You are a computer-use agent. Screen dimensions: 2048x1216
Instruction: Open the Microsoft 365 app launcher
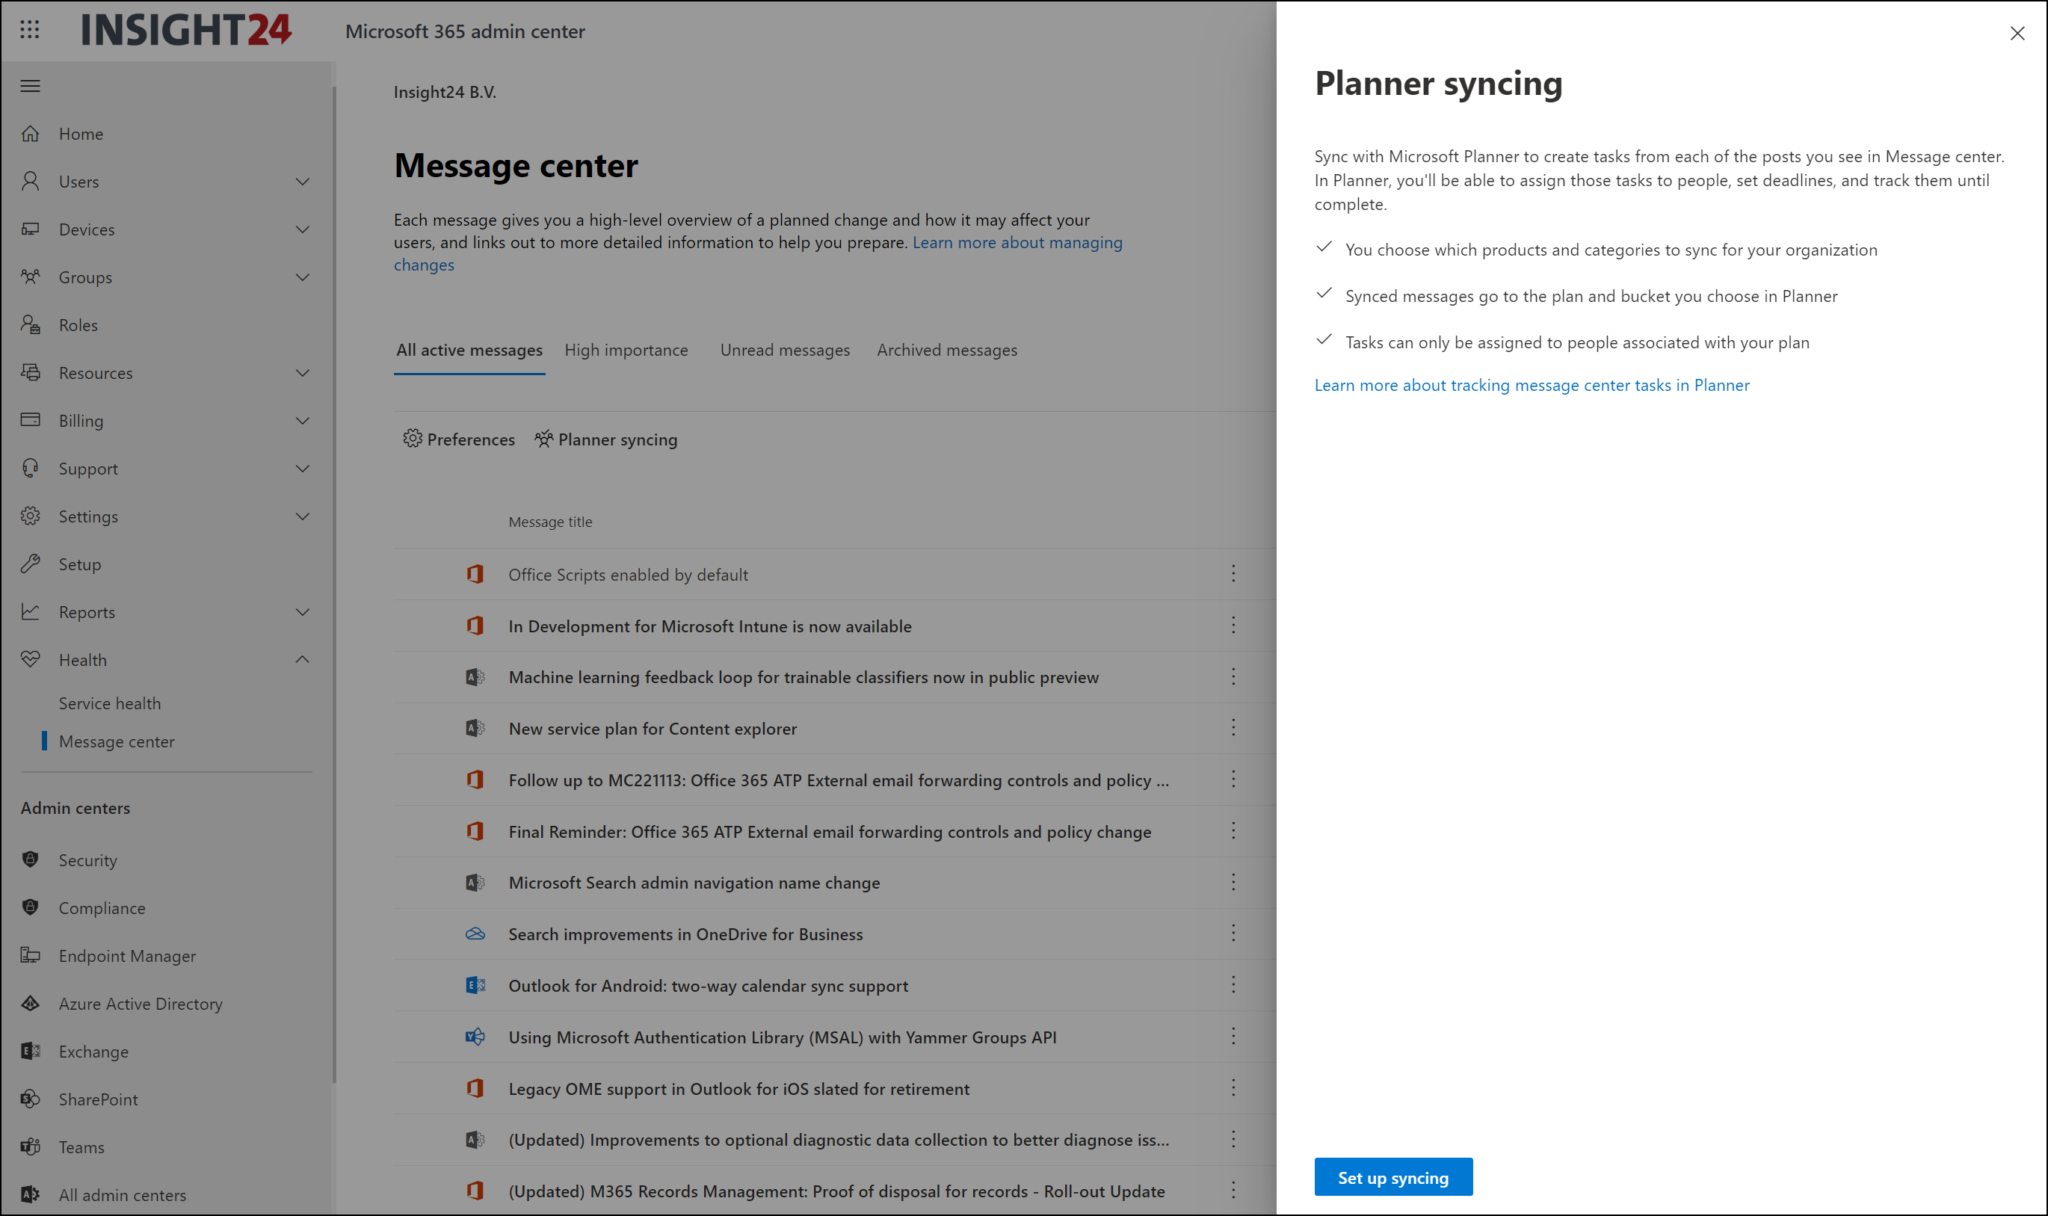pyautogui.click(x=29, y=30)
